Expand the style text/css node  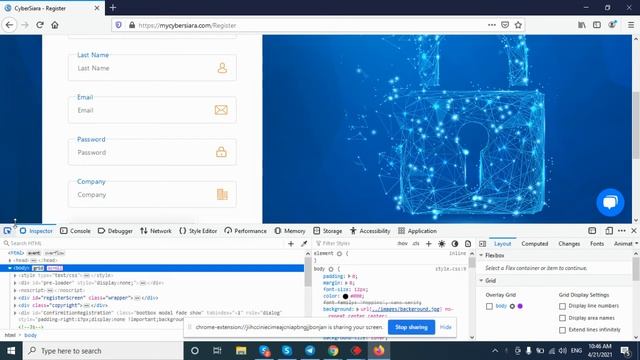point(15,276)
